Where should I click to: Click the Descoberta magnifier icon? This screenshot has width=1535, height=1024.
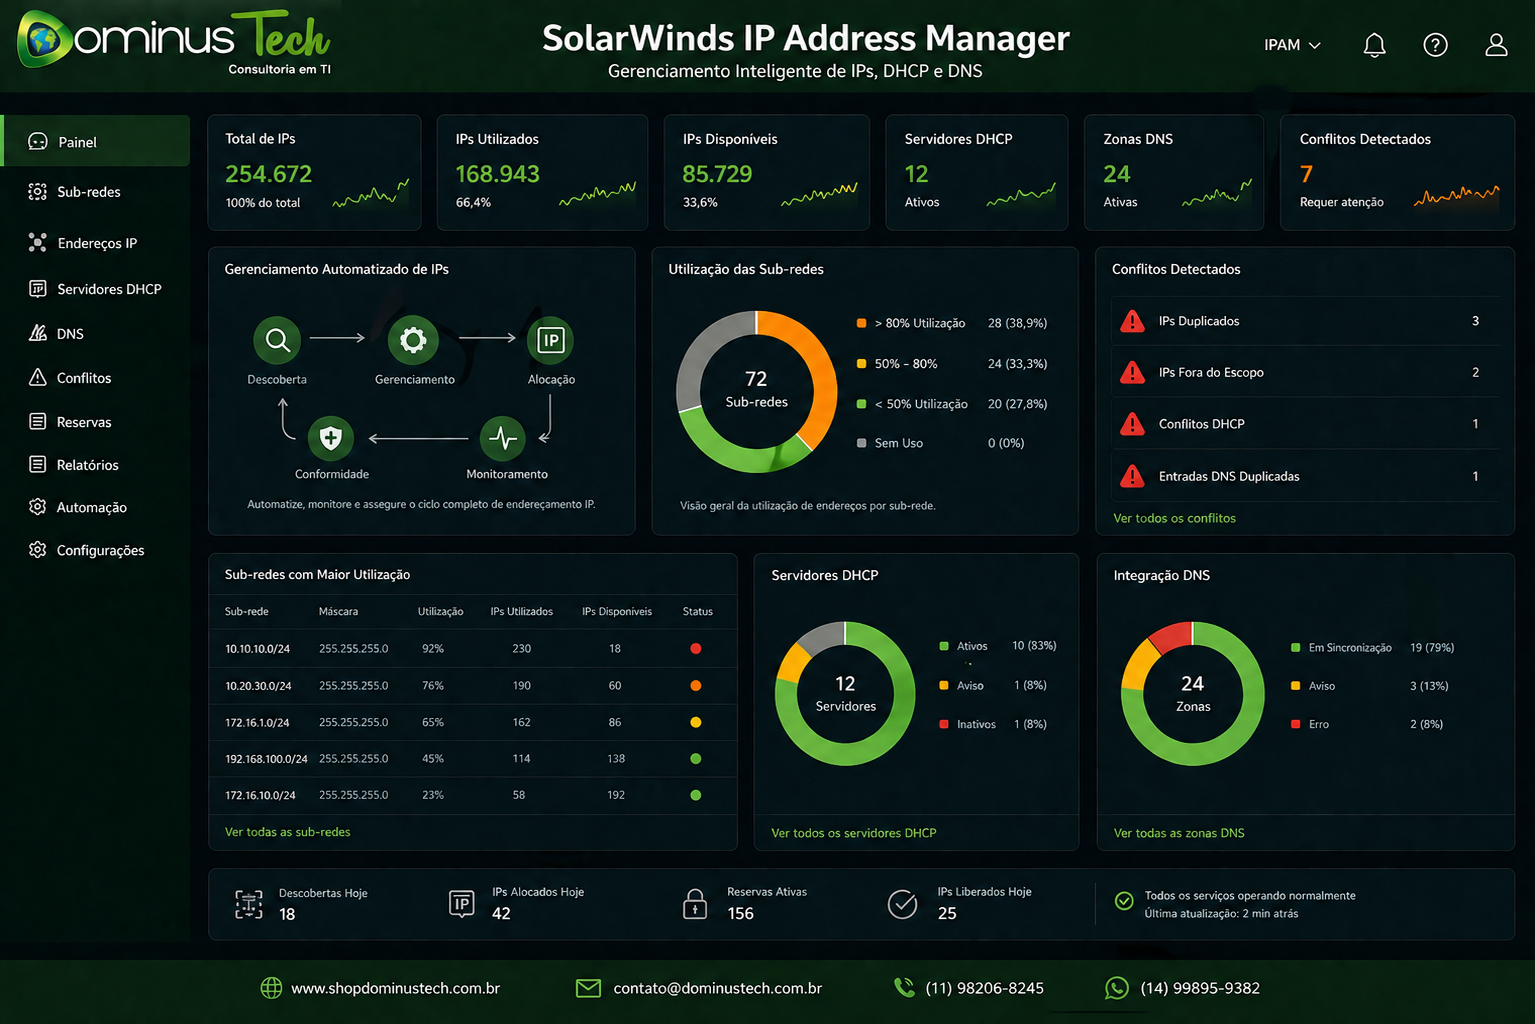277,341
